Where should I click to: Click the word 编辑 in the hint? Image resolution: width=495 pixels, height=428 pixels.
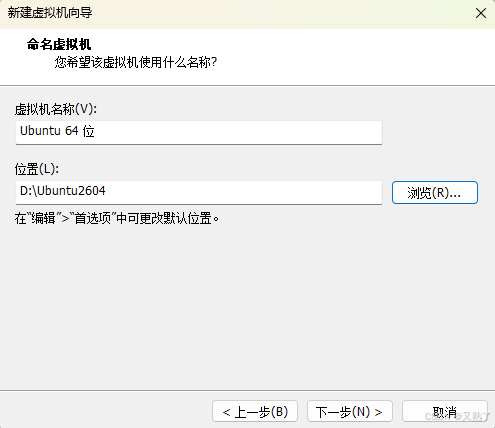point(43,219)
